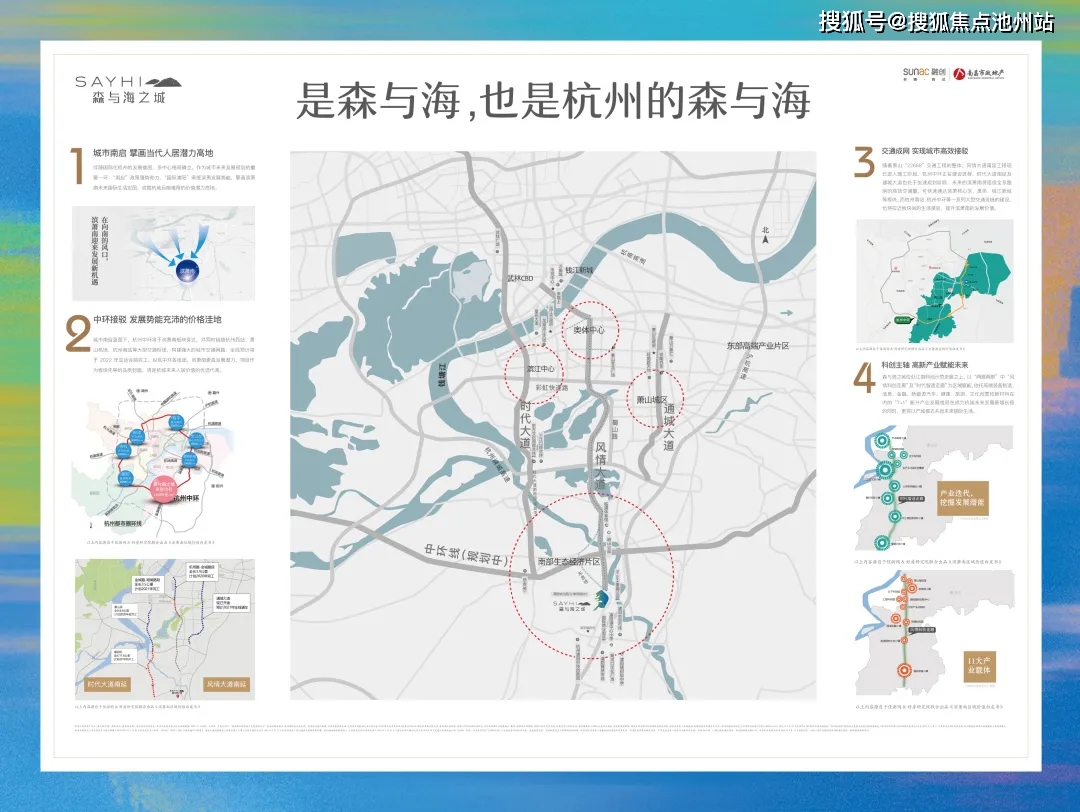Image resolution: width=1080 pixels, height=812 pixels.
Task: Click the large number 3 section marker
Action: pos(864,163)
